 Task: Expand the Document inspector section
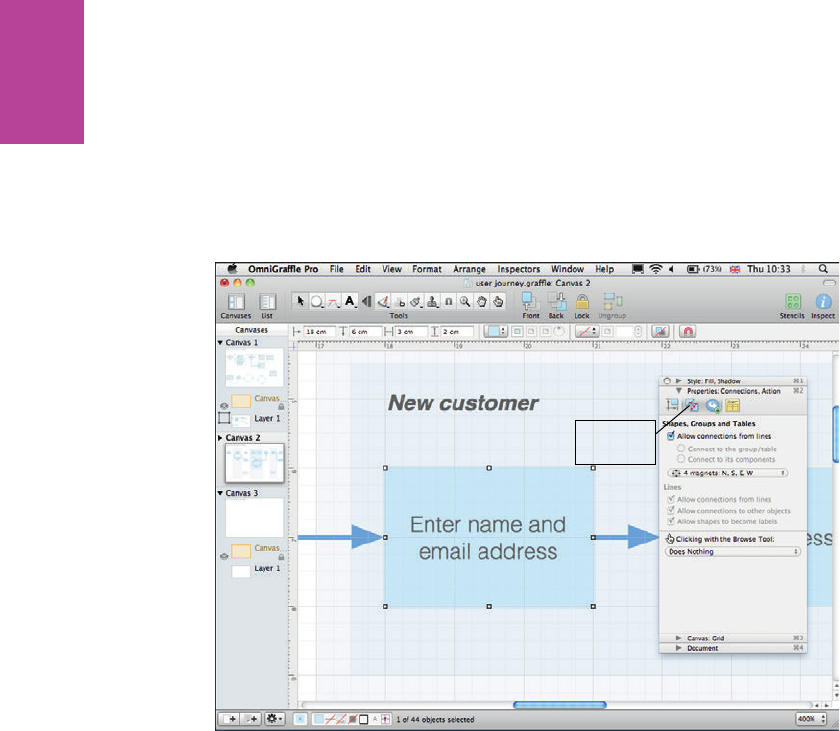679,648
